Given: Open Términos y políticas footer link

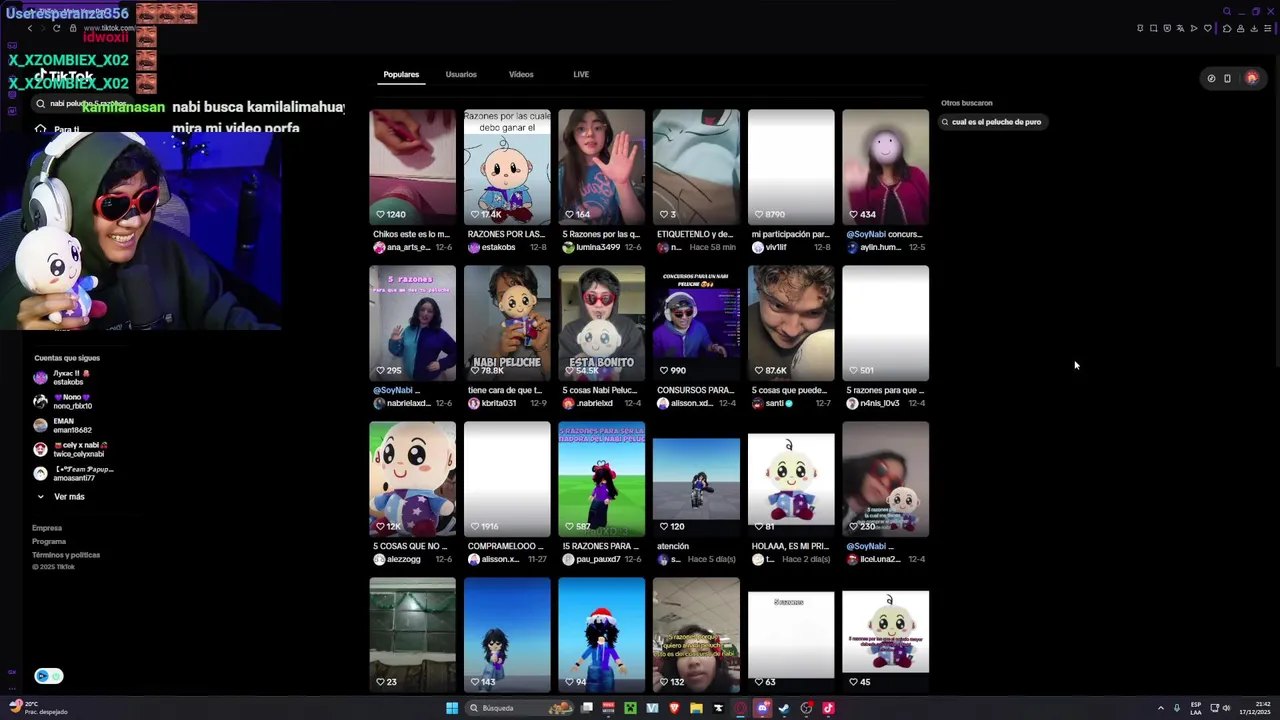Looking at the screenshot, I should click(x=66, y=554).
